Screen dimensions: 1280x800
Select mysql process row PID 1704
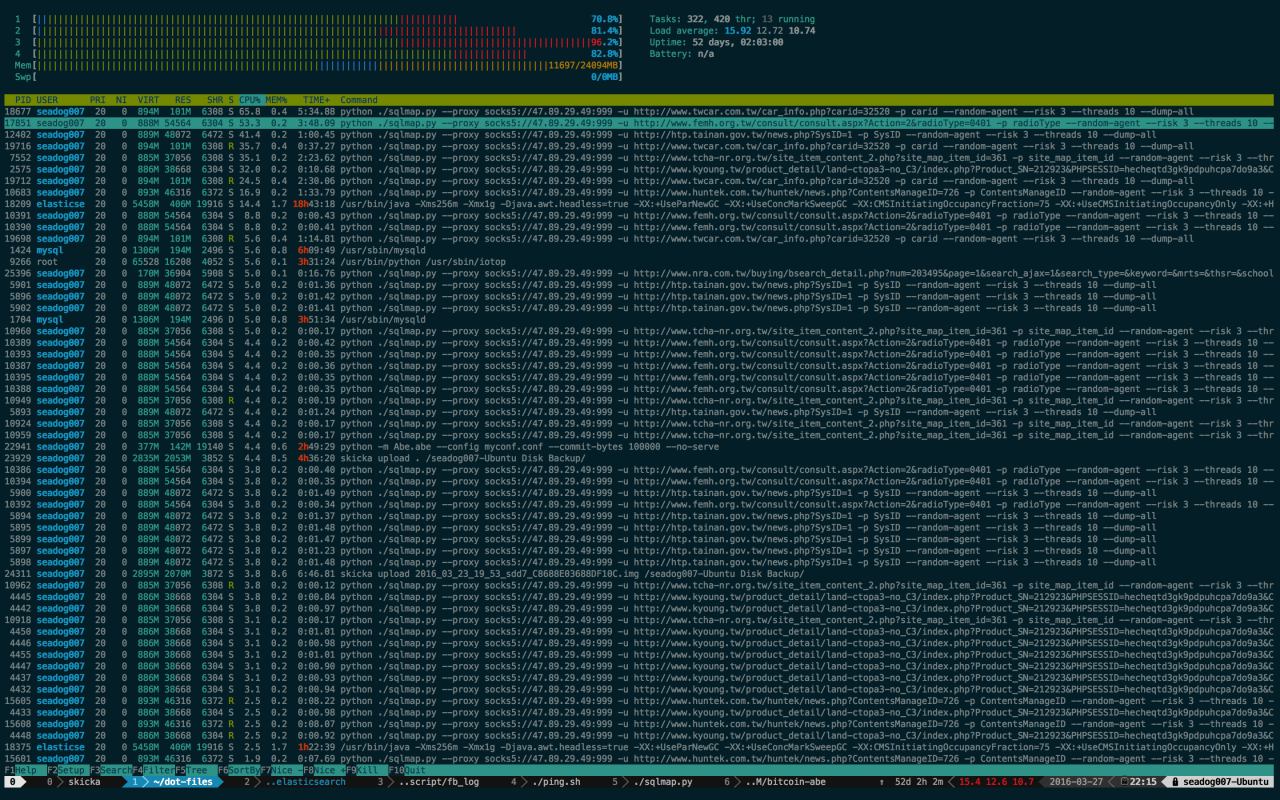tap(639, 320)
